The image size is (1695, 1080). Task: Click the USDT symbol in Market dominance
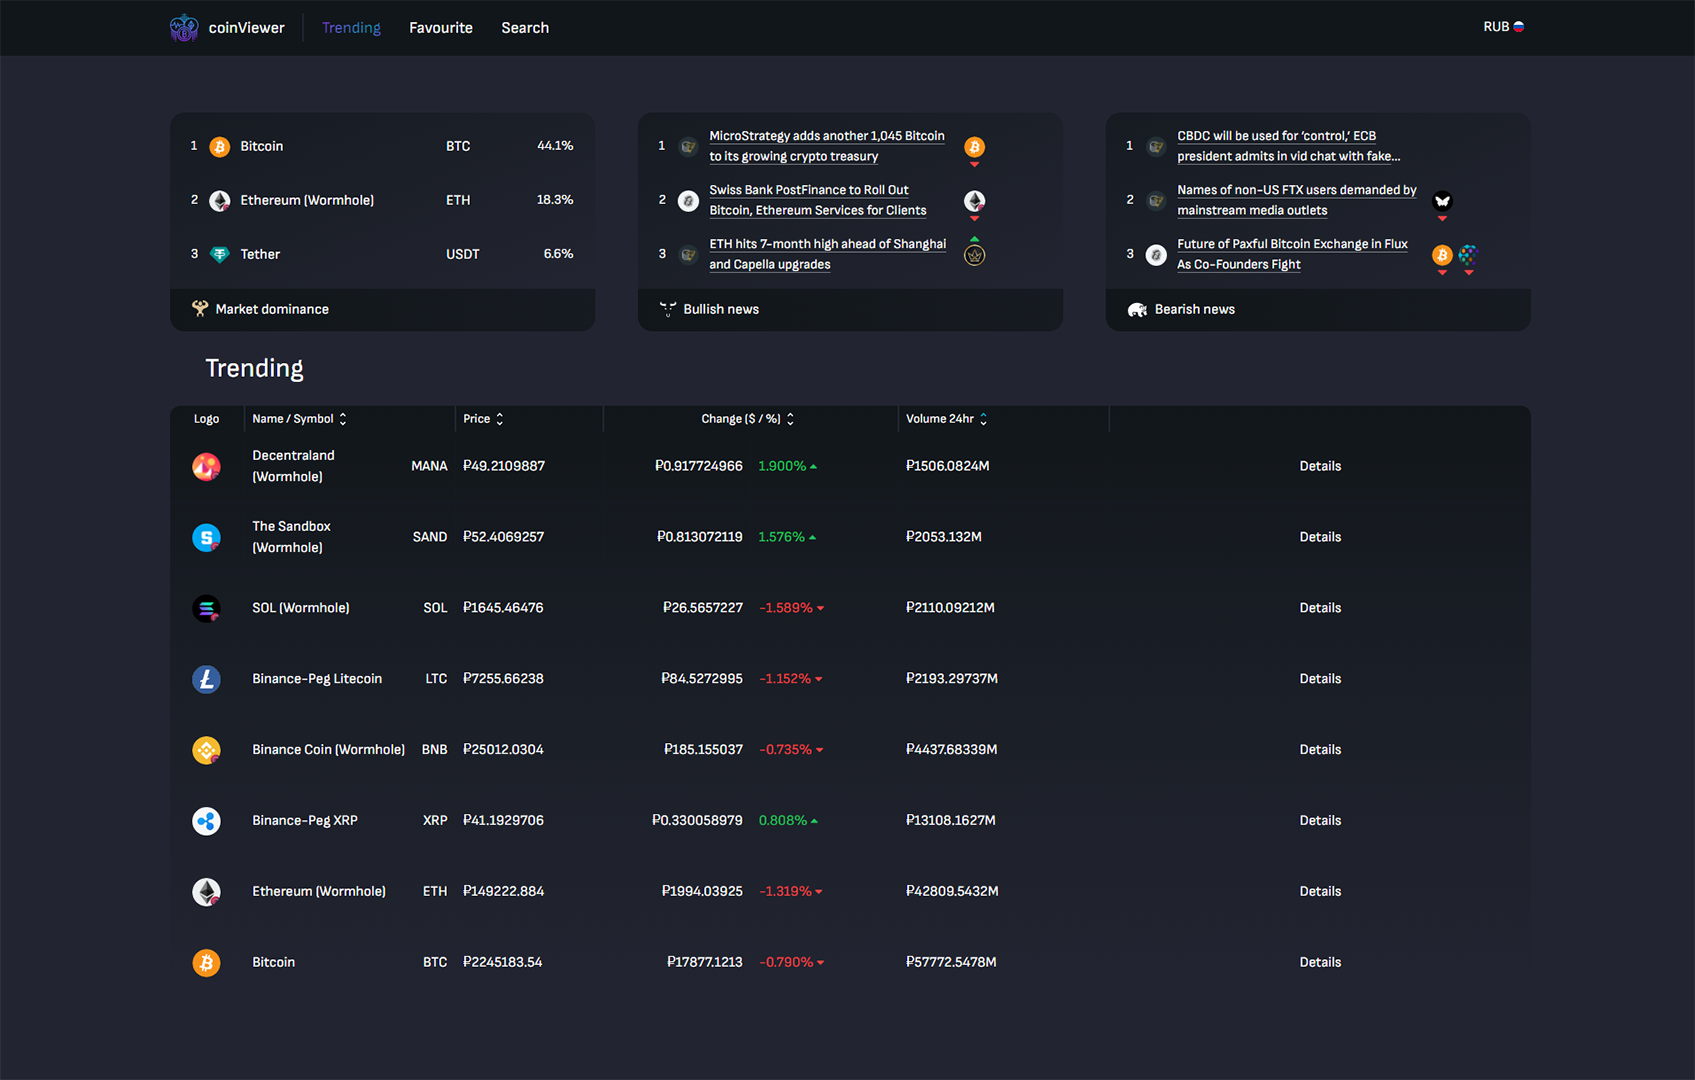tap(463, 255)
